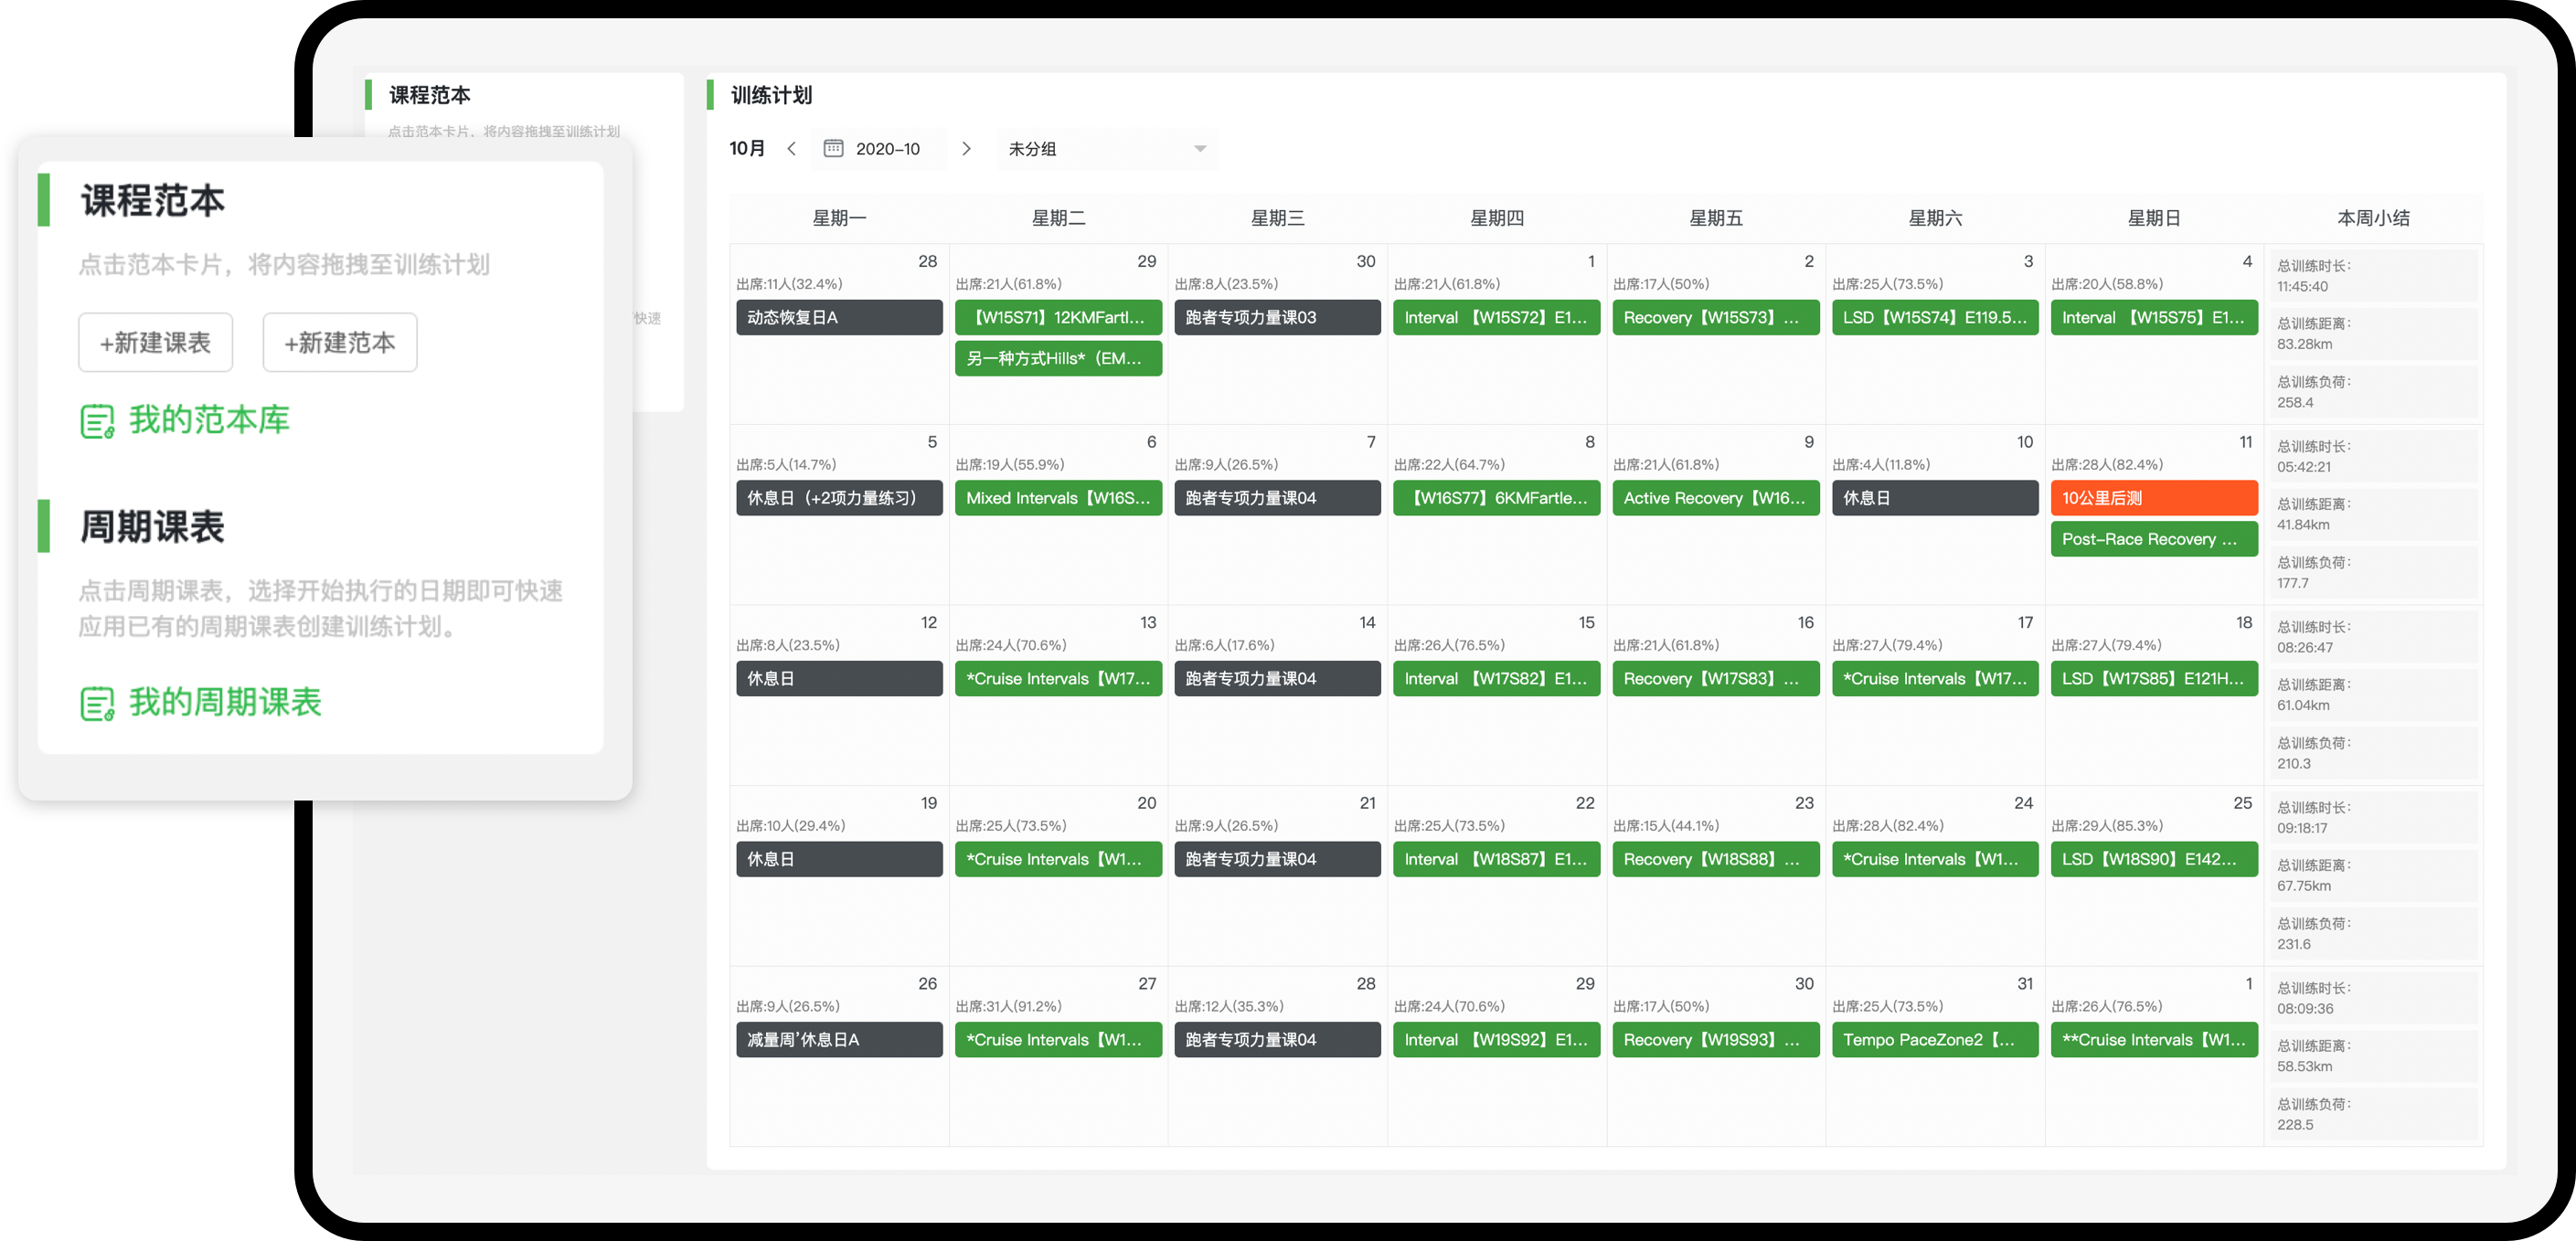
Task: Go to next month arrow
Action: pos(966,149)
